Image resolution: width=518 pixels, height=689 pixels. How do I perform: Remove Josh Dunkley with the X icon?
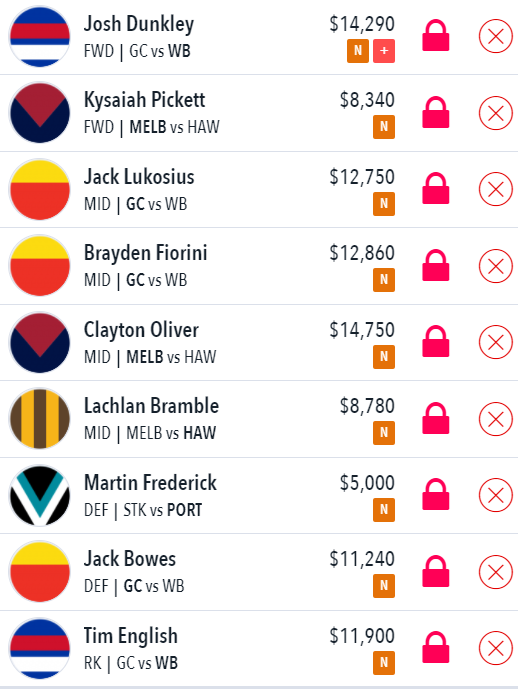(496, 36)
